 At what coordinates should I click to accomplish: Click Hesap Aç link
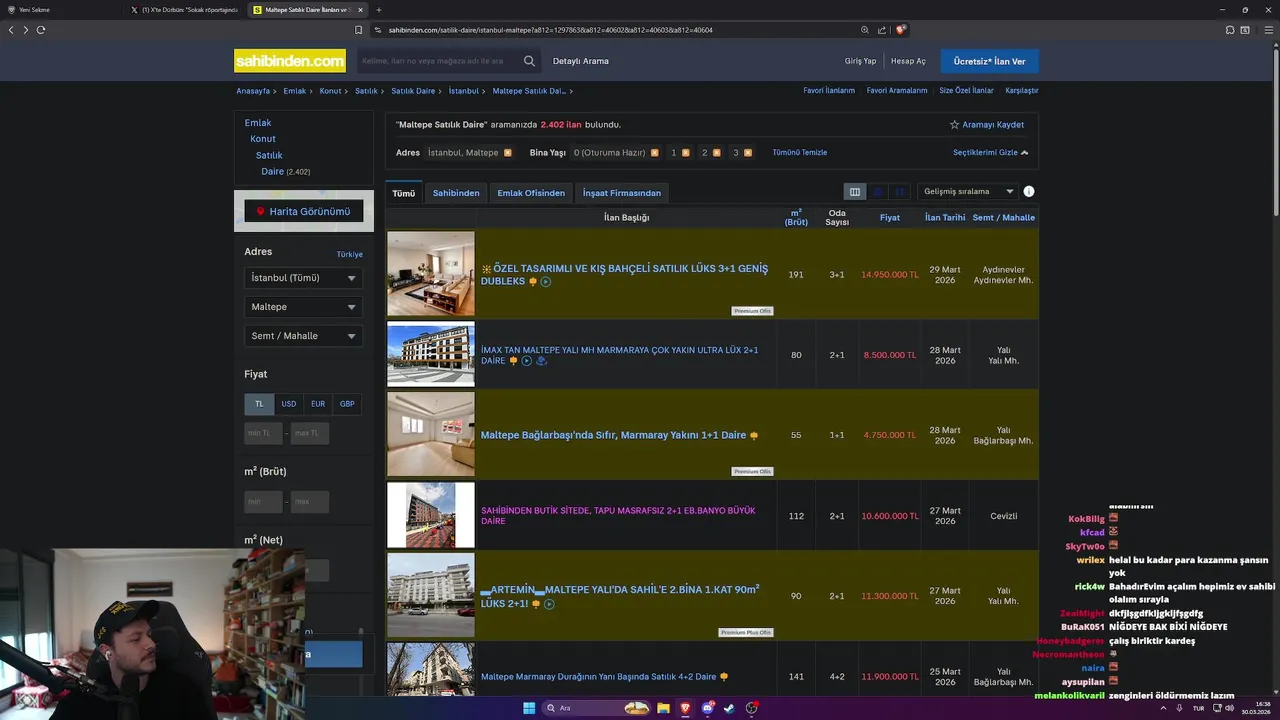click(x=908, y=61)
